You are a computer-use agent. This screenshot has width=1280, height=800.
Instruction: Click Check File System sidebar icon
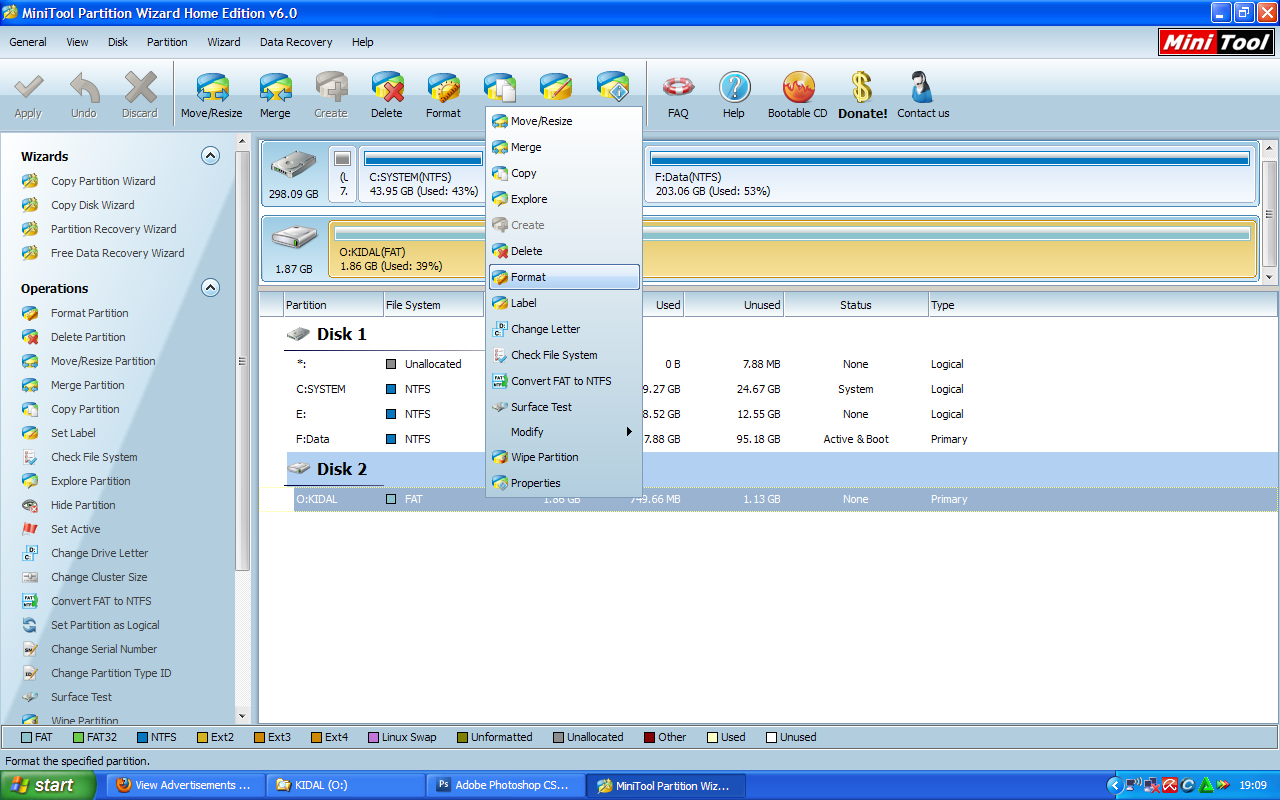point(30,457)
